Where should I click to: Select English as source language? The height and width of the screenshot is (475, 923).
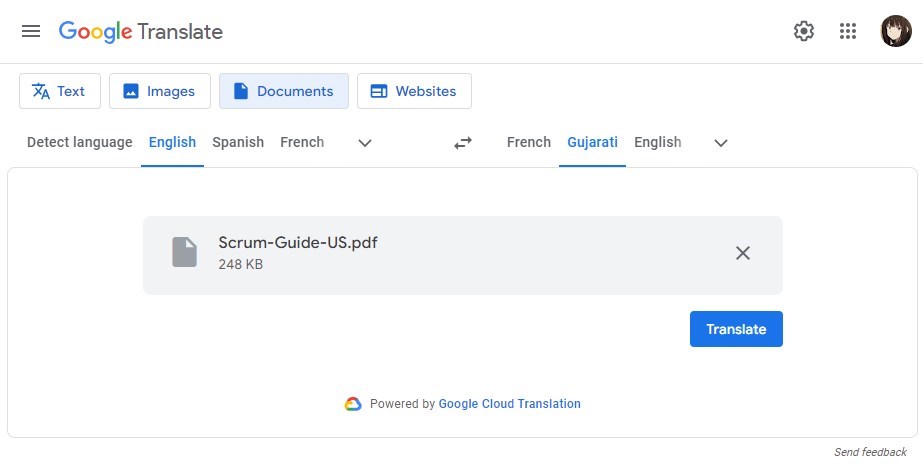pos(172,142)
